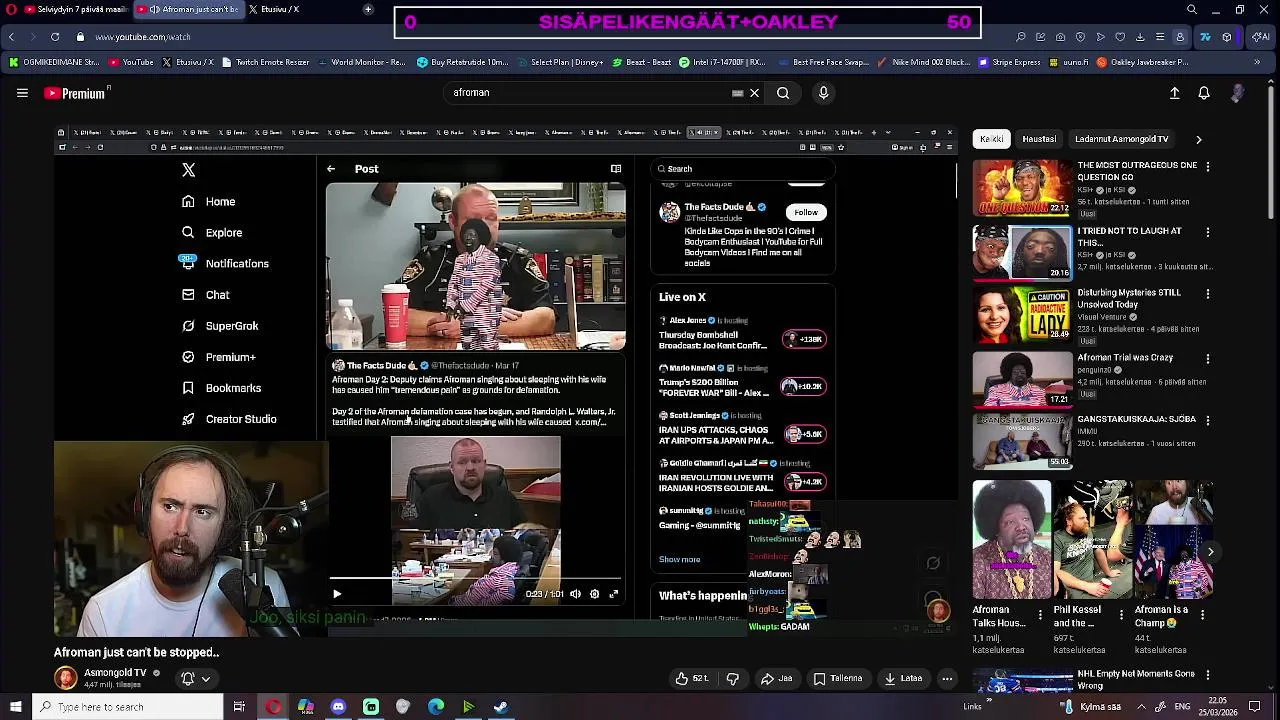Open Afroman Trial was Crazy thumbnail

1022,378
